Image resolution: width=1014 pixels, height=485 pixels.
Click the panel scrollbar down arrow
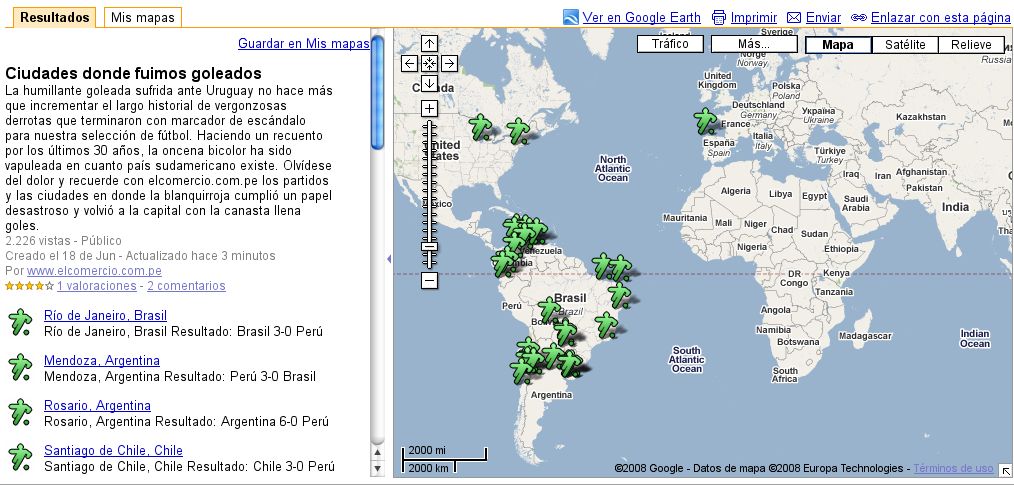[378, 468]
